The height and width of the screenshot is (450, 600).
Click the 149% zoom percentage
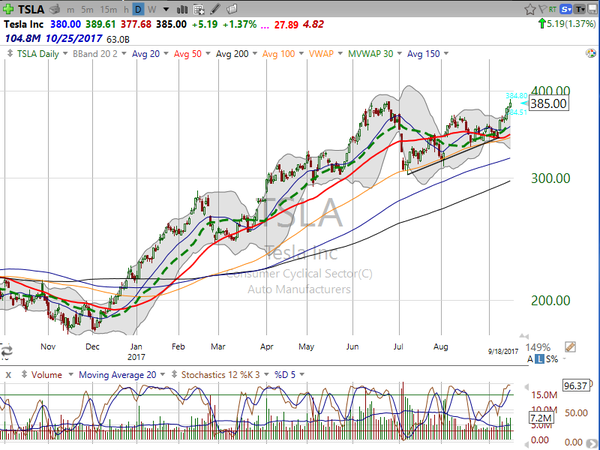[538, 347]
